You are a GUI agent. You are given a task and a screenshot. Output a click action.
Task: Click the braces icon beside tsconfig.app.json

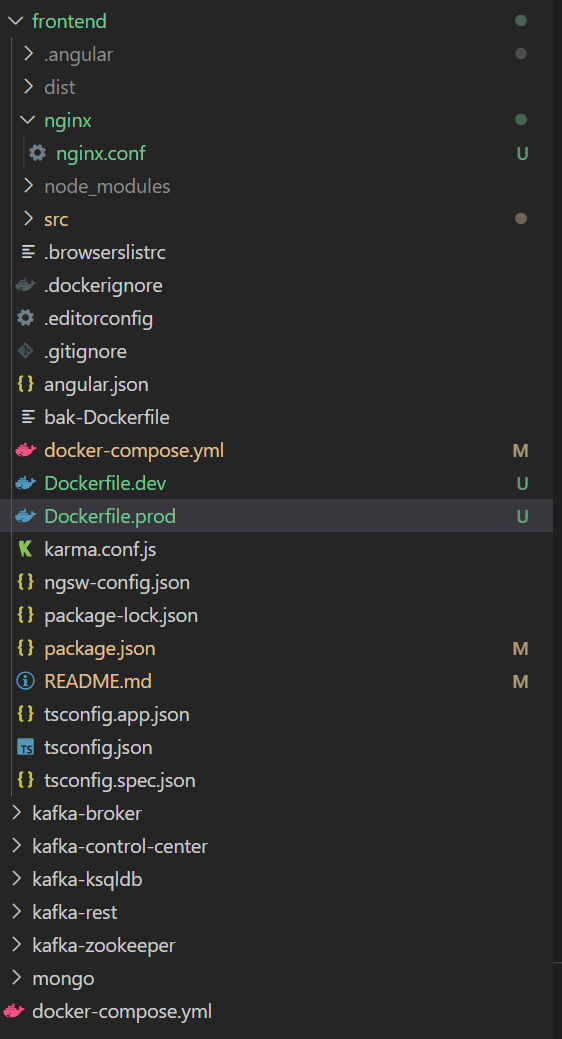(25, 714)
